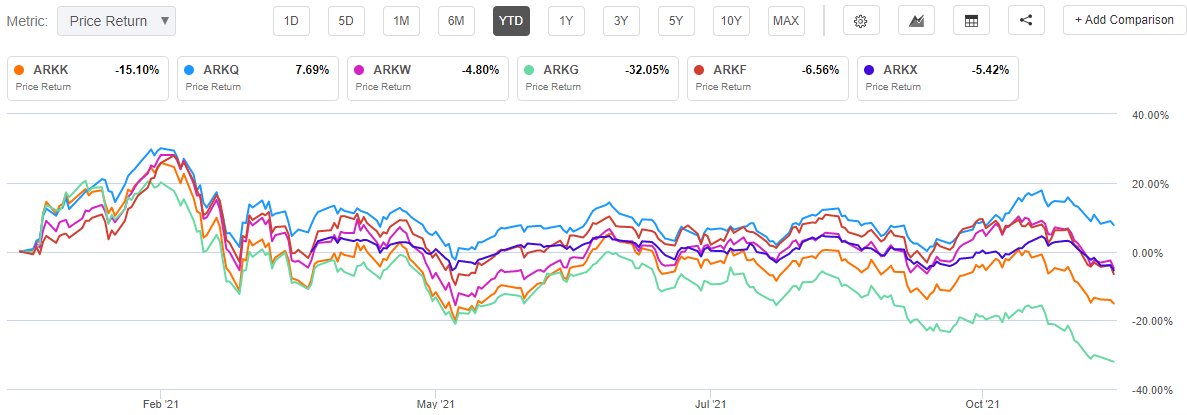Switch chart type with mountain chart icon
Screen dimensions: 1187x415
tap(916, 21)
